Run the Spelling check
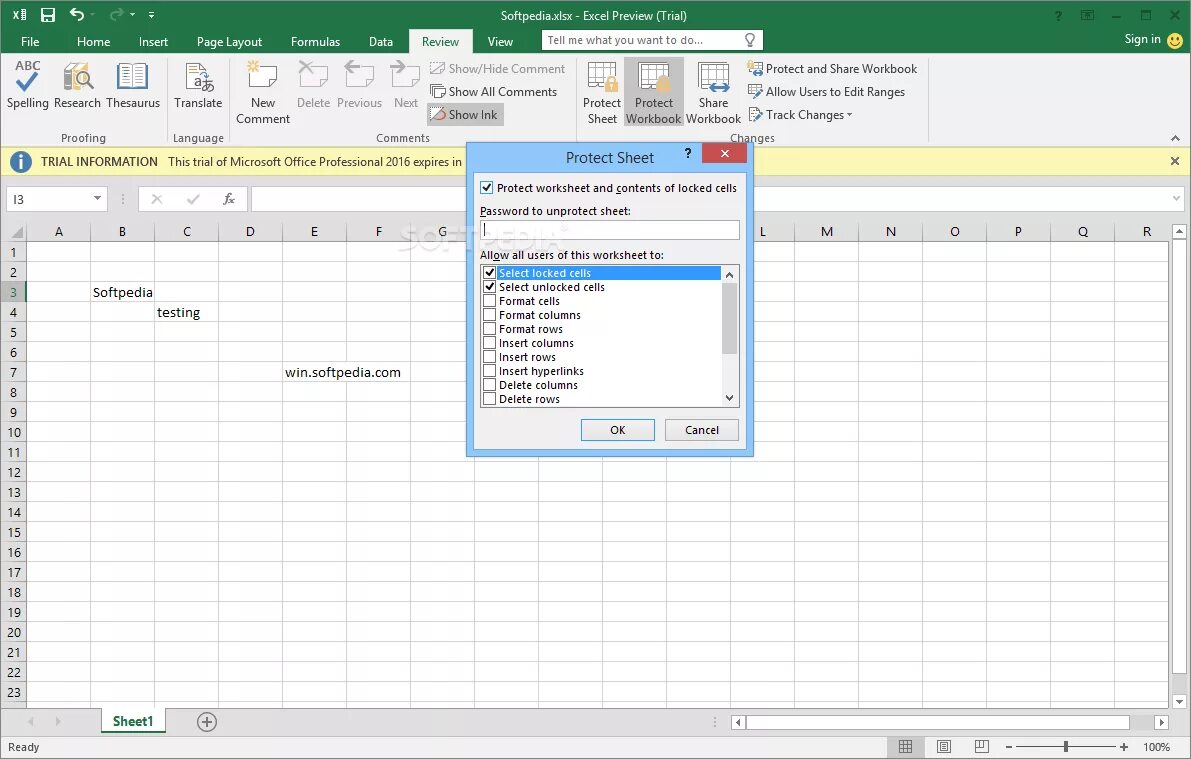Screen dimensions: 1191x759 (27, 84)
